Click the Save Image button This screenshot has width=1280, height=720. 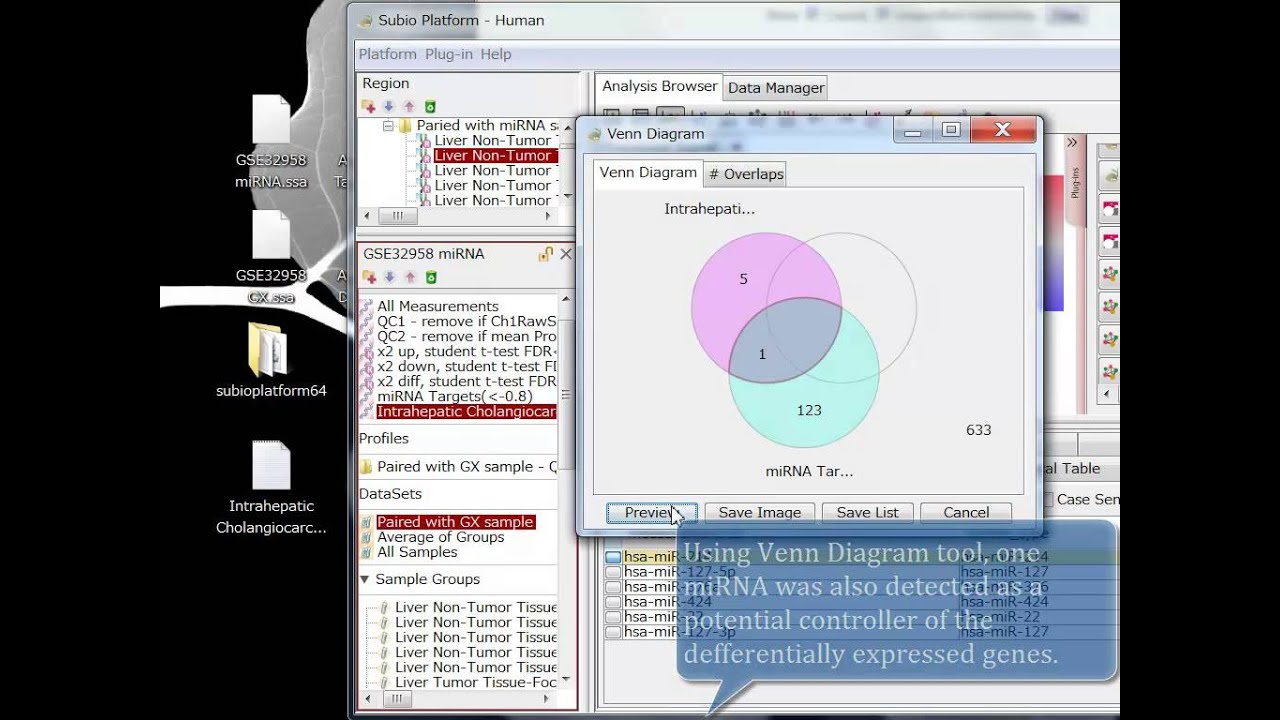760,512
